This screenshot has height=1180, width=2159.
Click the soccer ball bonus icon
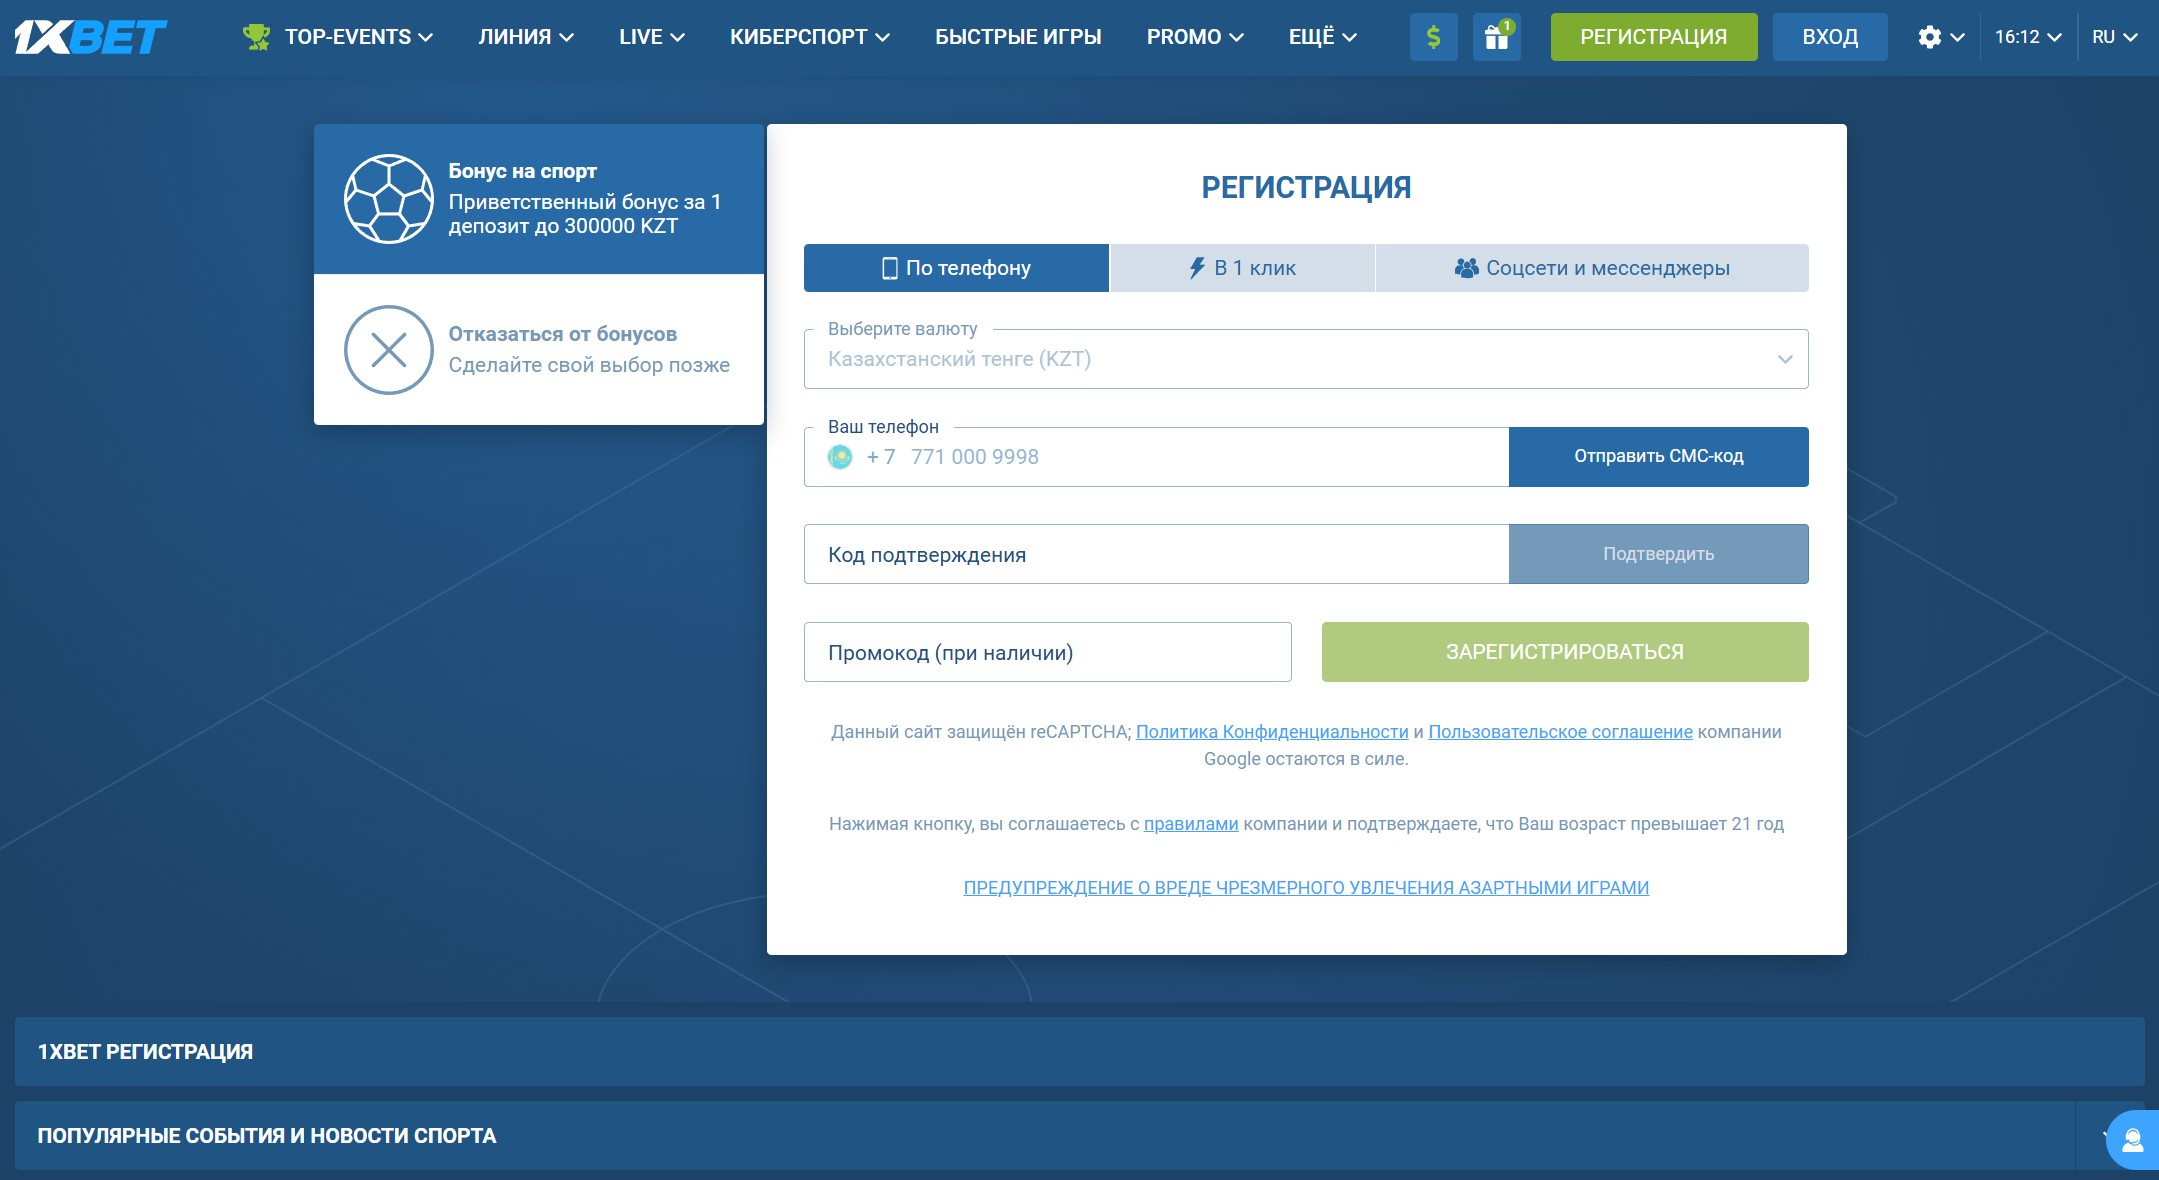pyautogui.click(x=389, y=199)
